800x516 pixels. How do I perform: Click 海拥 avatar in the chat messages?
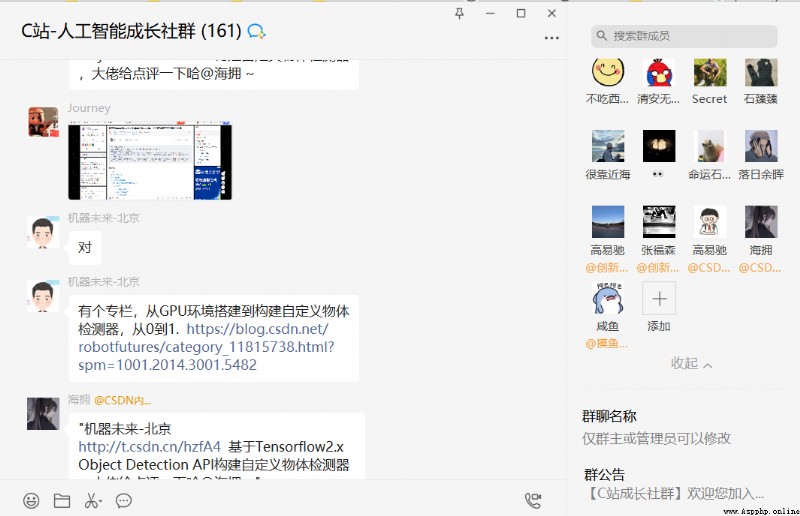[x=43, y=414]
